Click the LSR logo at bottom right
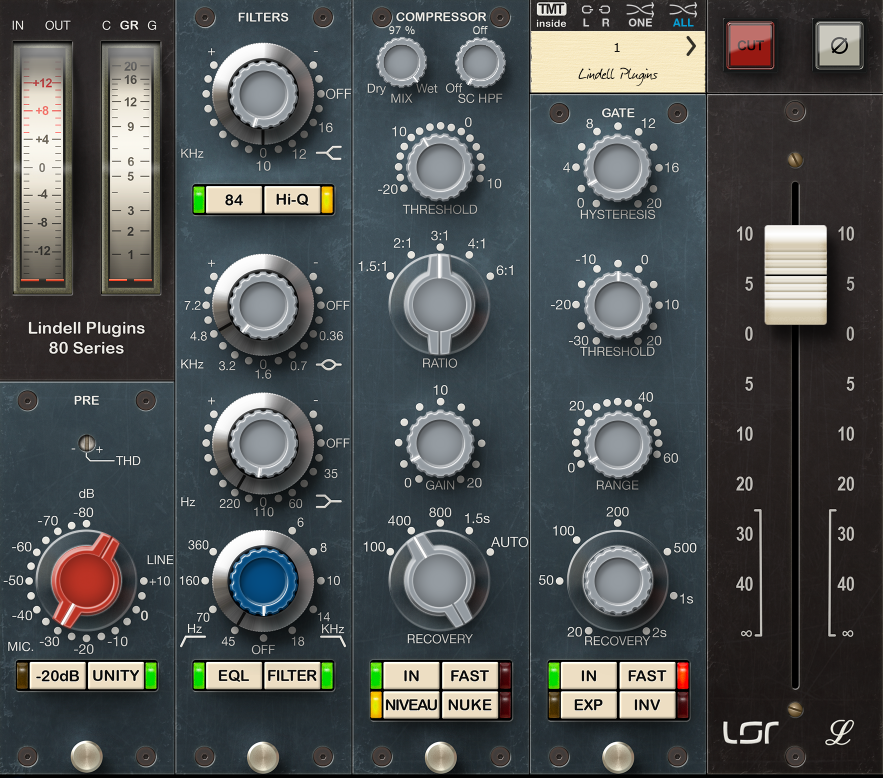This screenshot has width=883, height=778. (x=749, y=733)
